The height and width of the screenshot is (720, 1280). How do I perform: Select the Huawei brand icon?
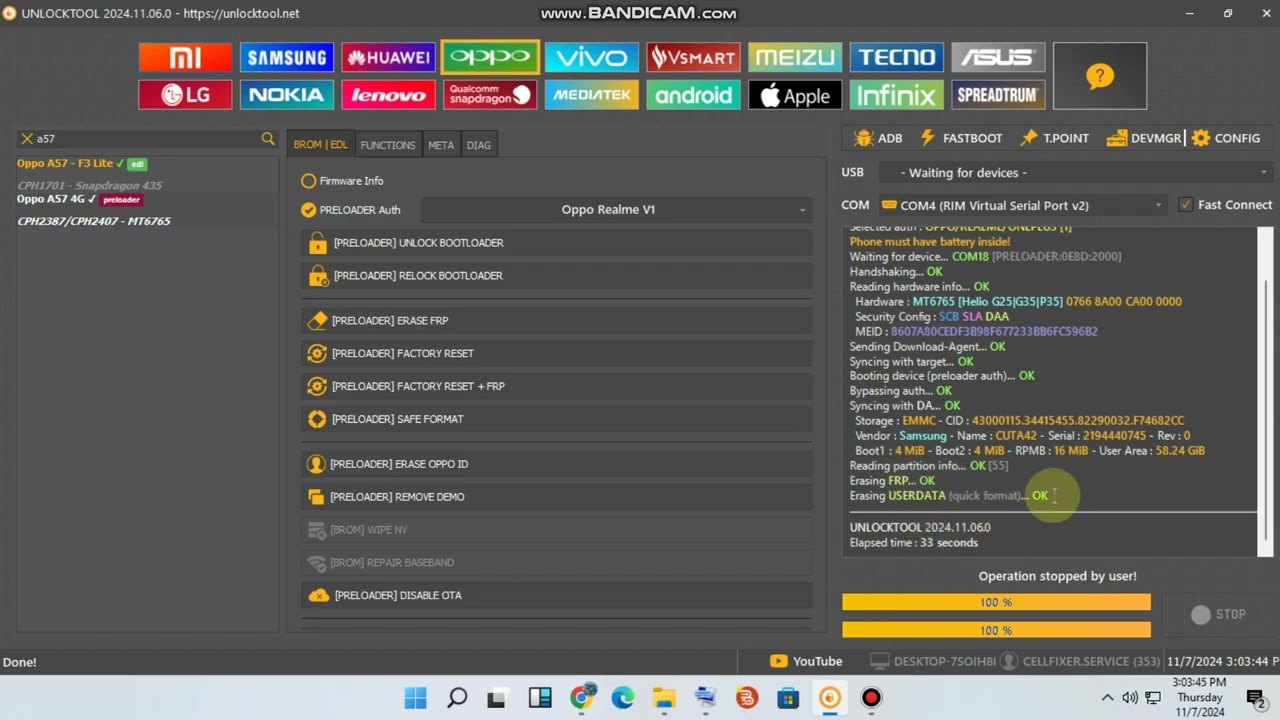388,57
